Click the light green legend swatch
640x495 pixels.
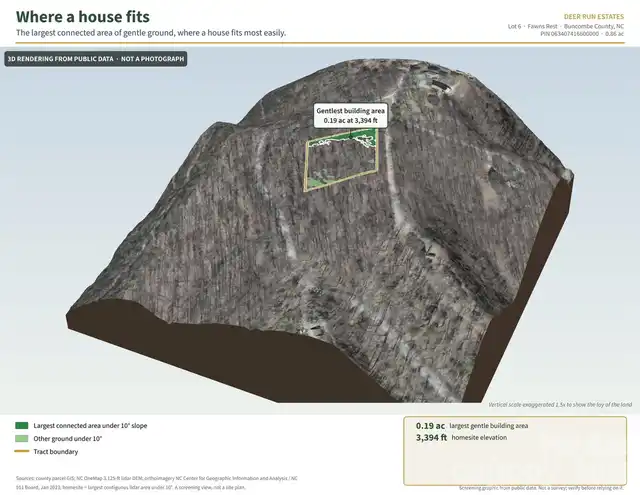point(22,439)
